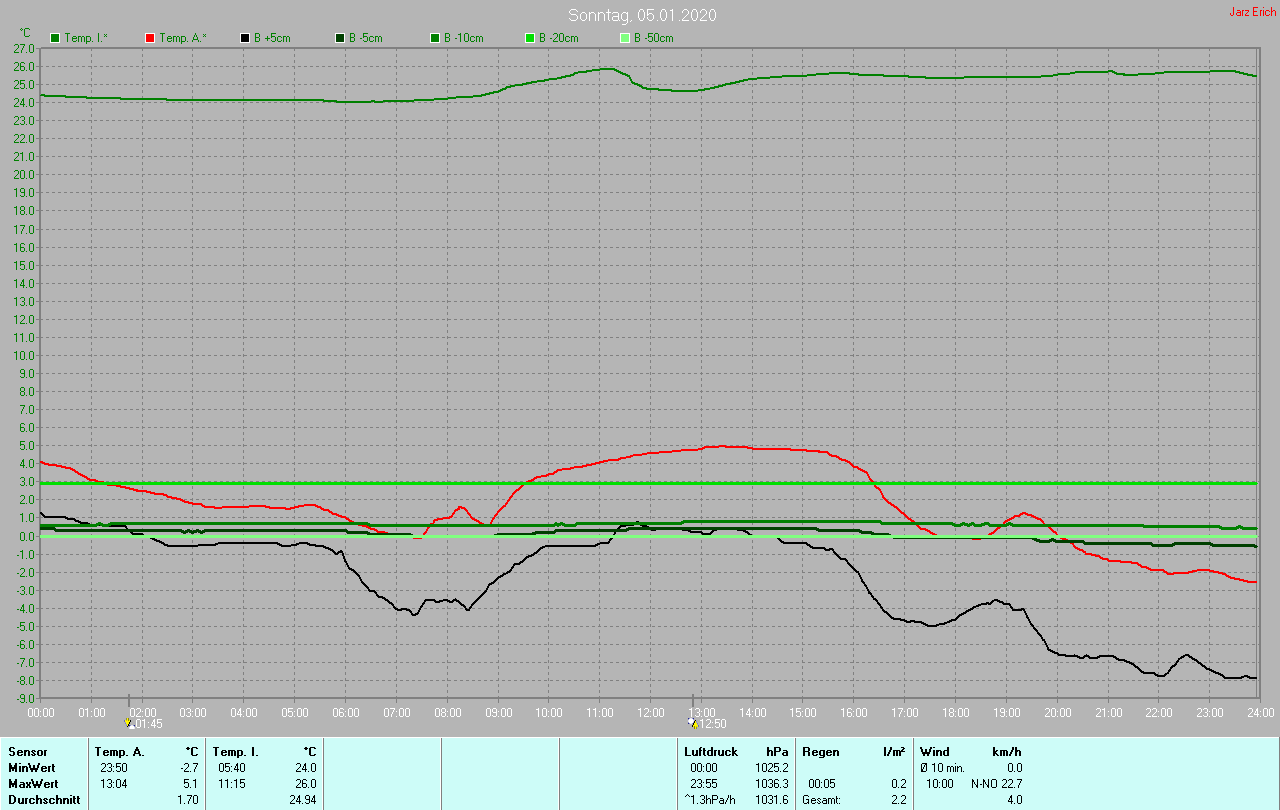
Task: Click the 23:55 pressure maximum time
Action: [704, 783]
